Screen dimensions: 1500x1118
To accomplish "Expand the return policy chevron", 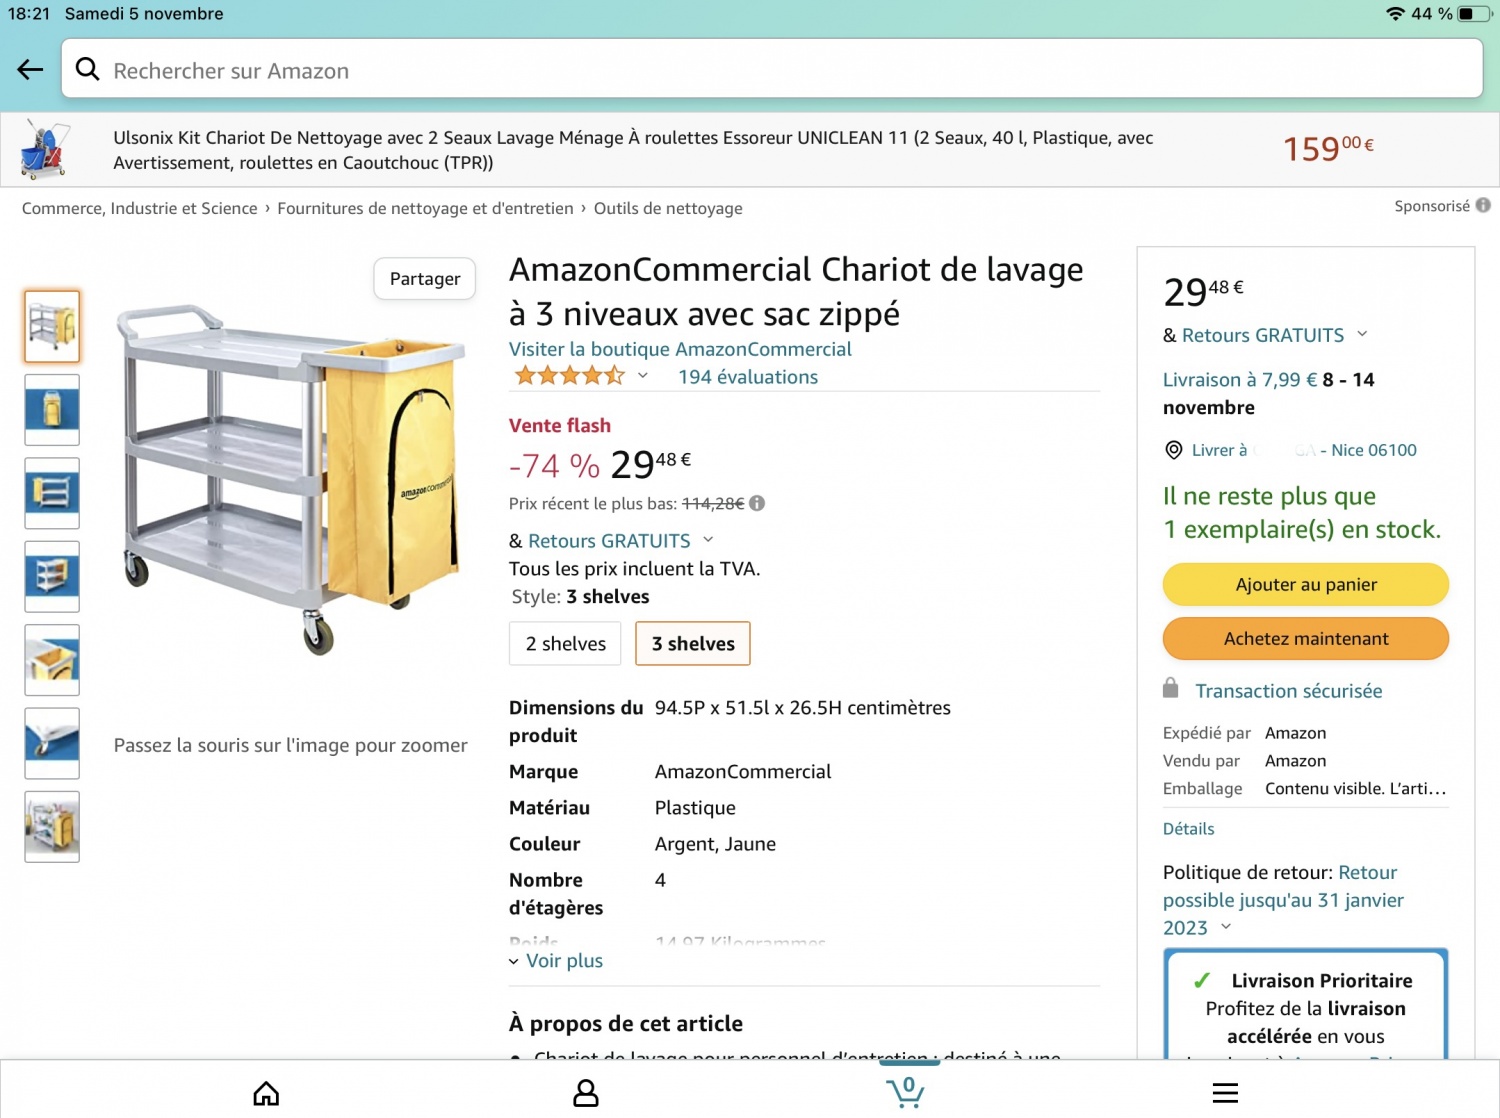I will (1226, 927).
